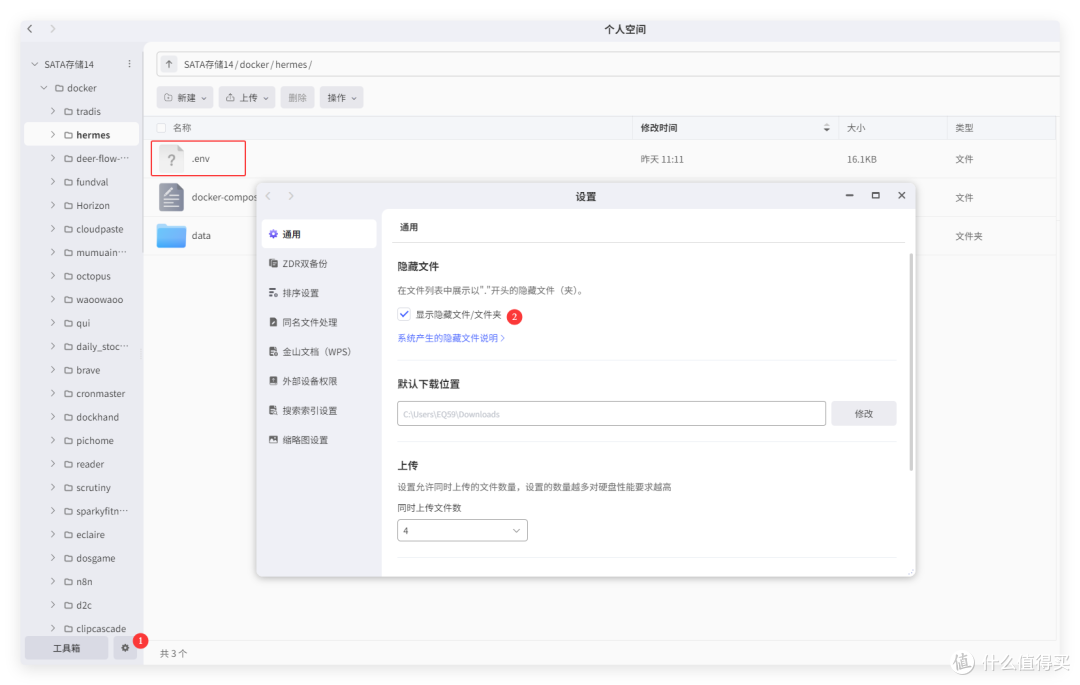
Task: Open 金山文档（WPS）settings section
Action: coord(319,352)
